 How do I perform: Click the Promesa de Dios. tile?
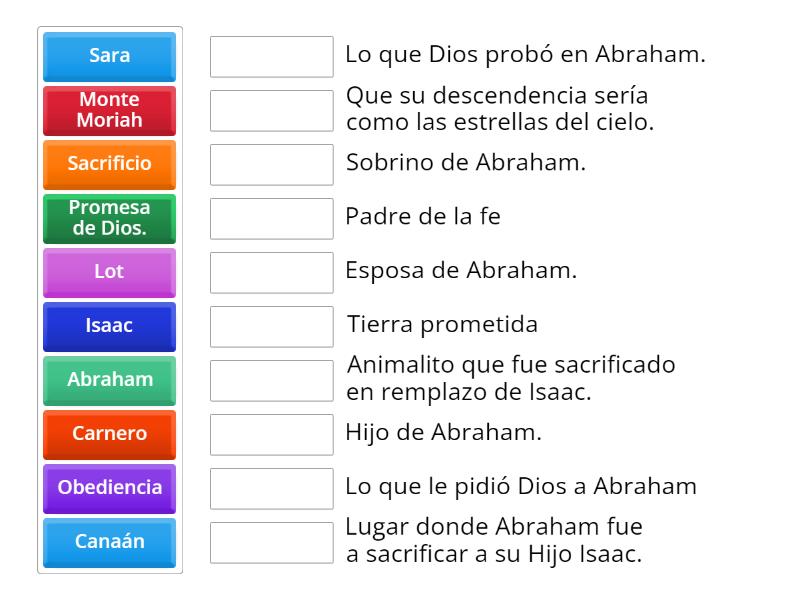click(109, 219)
